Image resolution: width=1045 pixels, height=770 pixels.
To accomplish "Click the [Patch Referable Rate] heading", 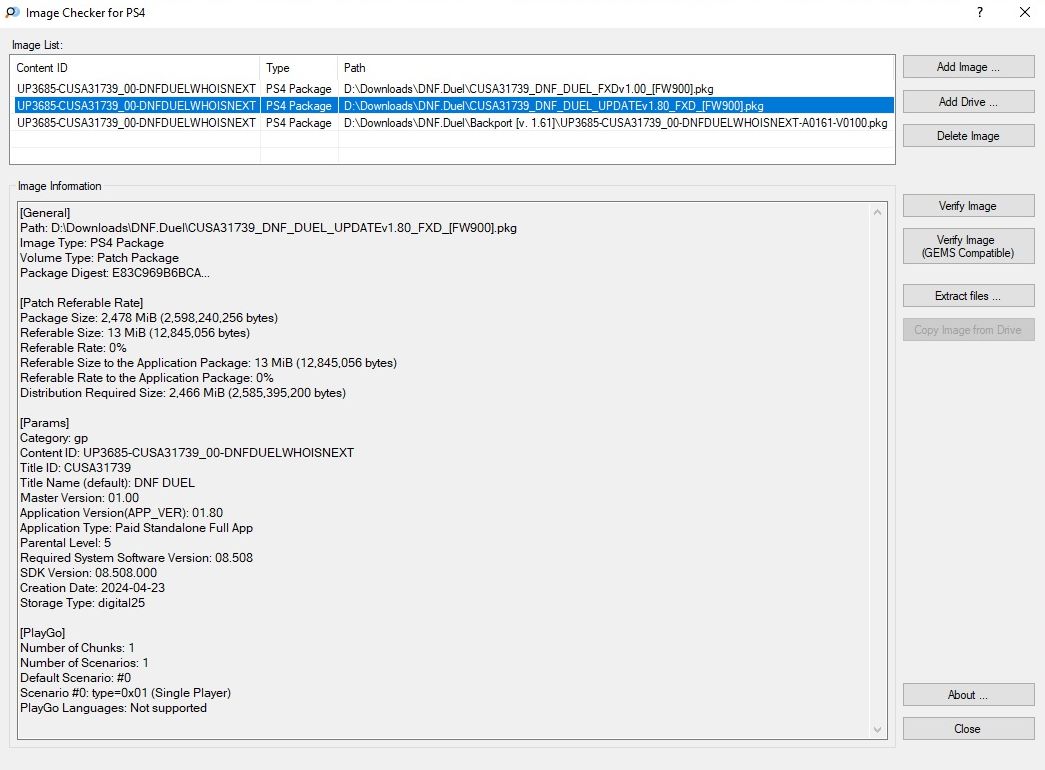I will tap(81, 303).
